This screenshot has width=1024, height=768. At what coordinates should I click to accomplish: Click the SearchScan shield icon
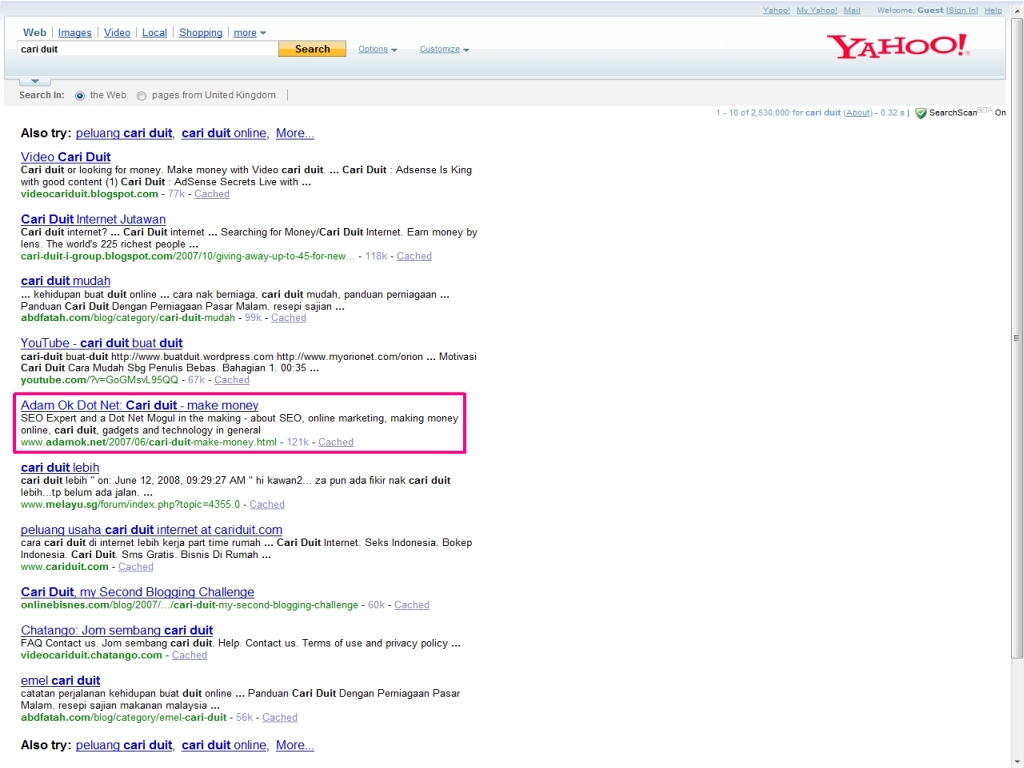pyautogui.click(x=920, y=113)
